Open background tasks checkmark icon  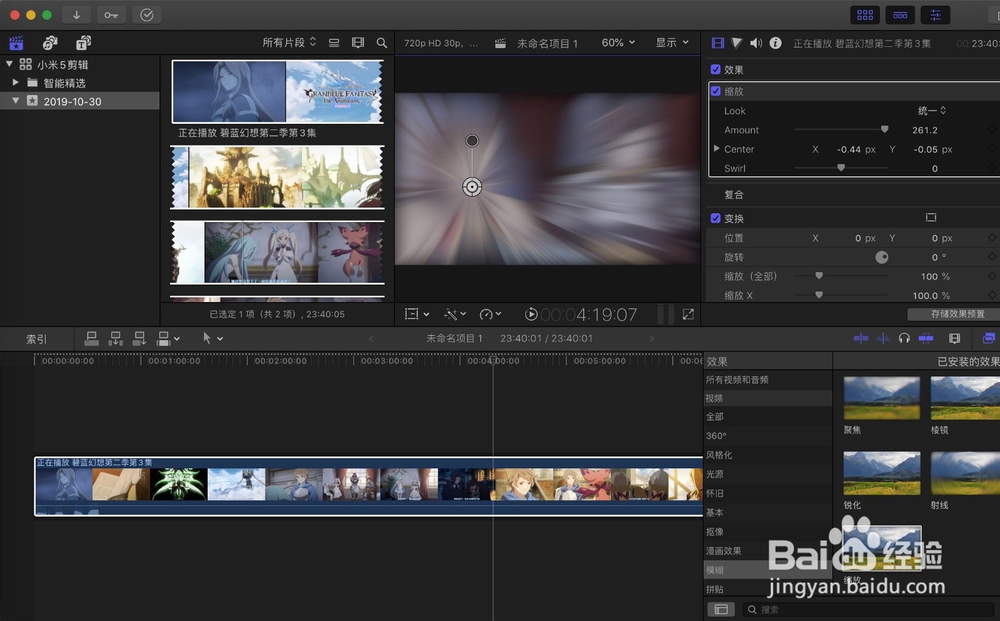[x=146, y=15]
